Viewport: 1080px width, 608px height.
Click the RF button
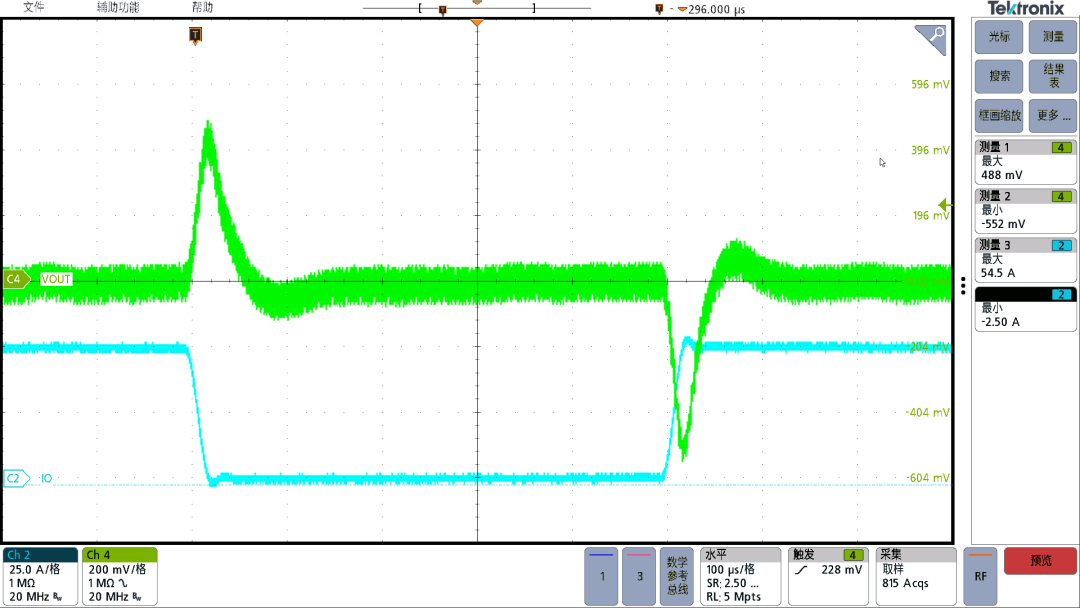pos(980,576)
